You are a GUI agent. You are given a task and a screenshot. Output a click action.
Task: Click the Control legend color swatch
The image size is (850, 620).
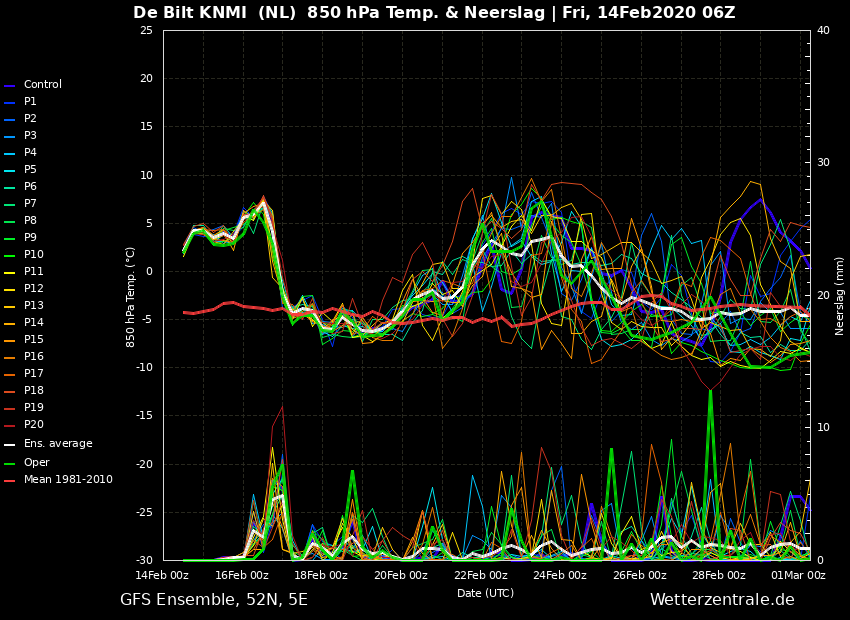pos(10,86)
